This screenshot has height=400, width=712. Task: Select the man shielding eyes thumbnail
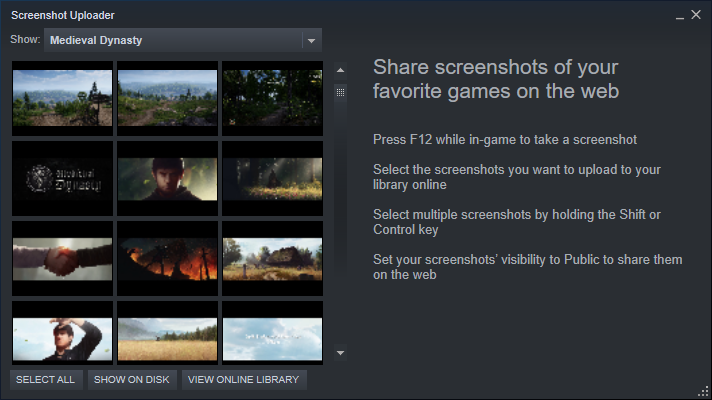tap(63, 333)
